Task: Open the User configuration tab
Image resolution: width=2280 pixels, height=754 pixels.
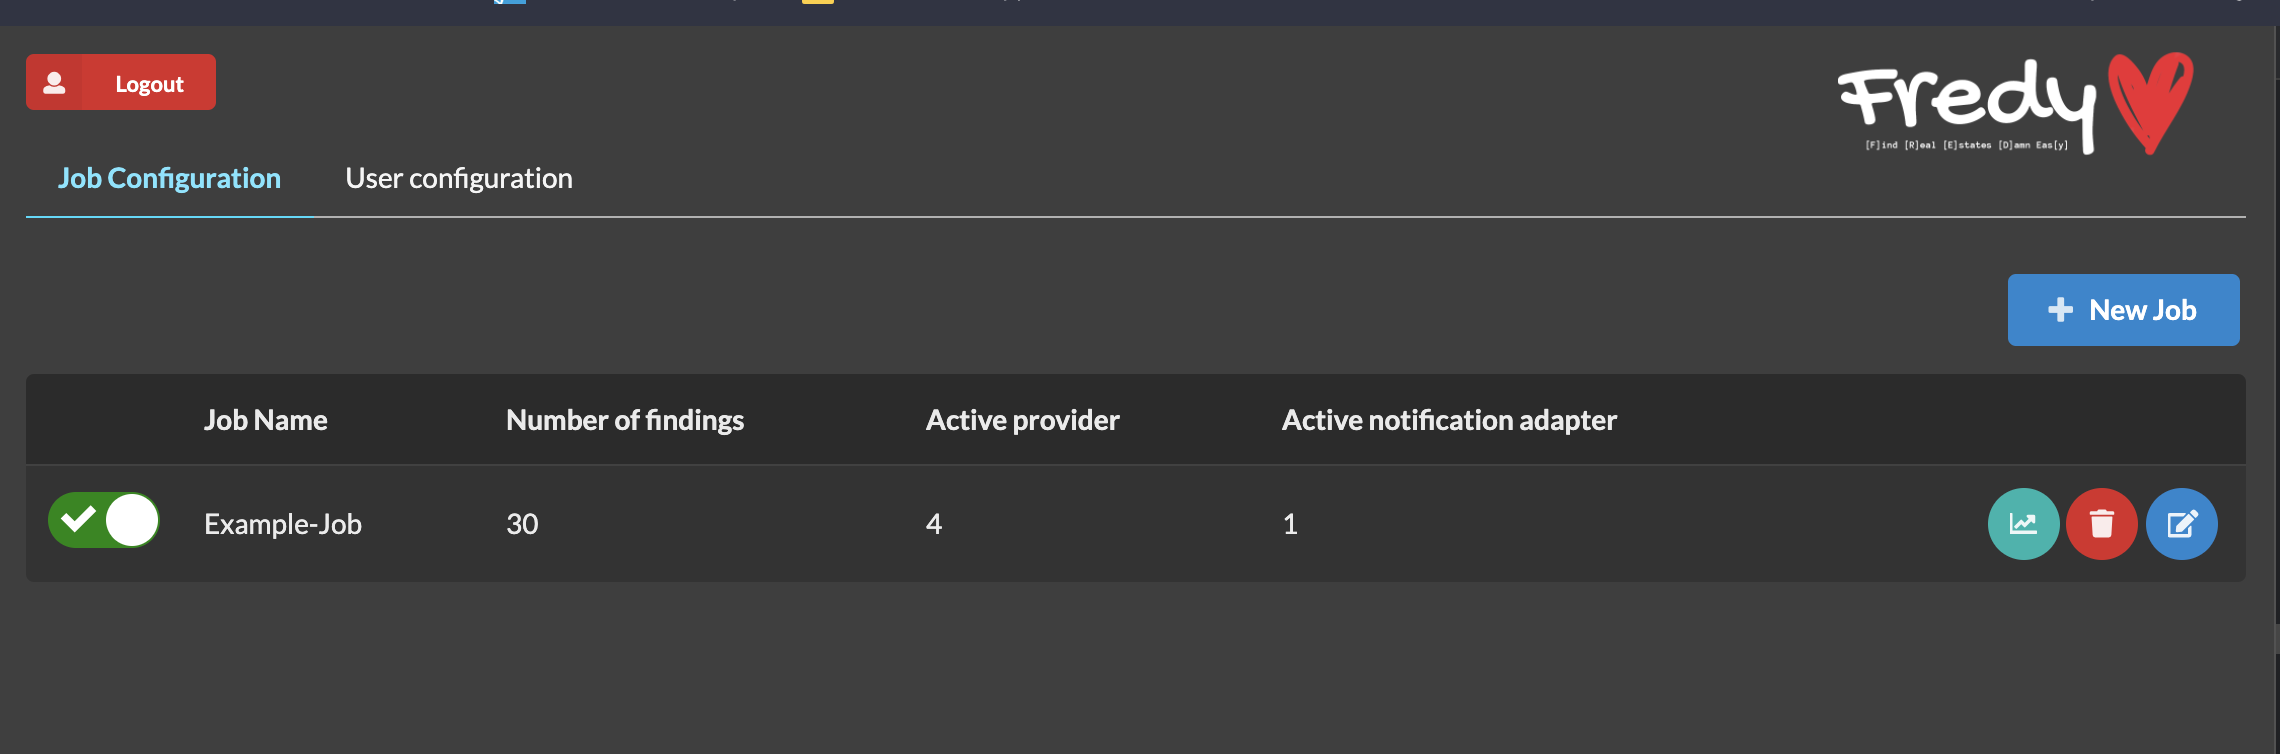Action: pyautogui.click(x=459, y=178)
